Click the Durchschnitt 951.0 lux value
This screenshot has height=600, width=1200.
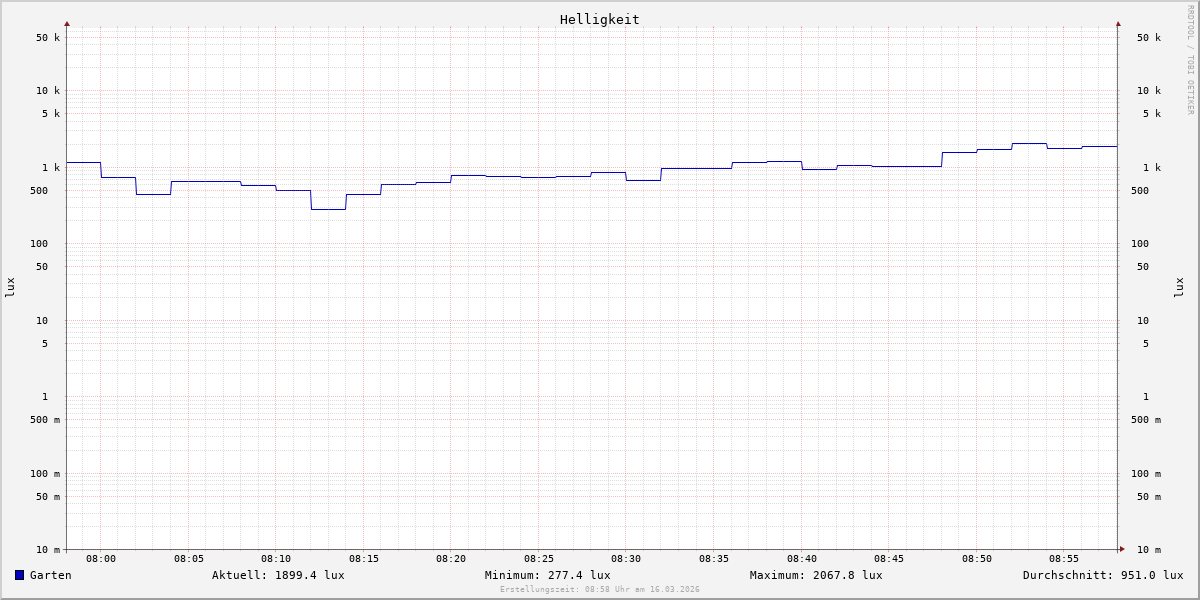click(x=1102, y=575)
